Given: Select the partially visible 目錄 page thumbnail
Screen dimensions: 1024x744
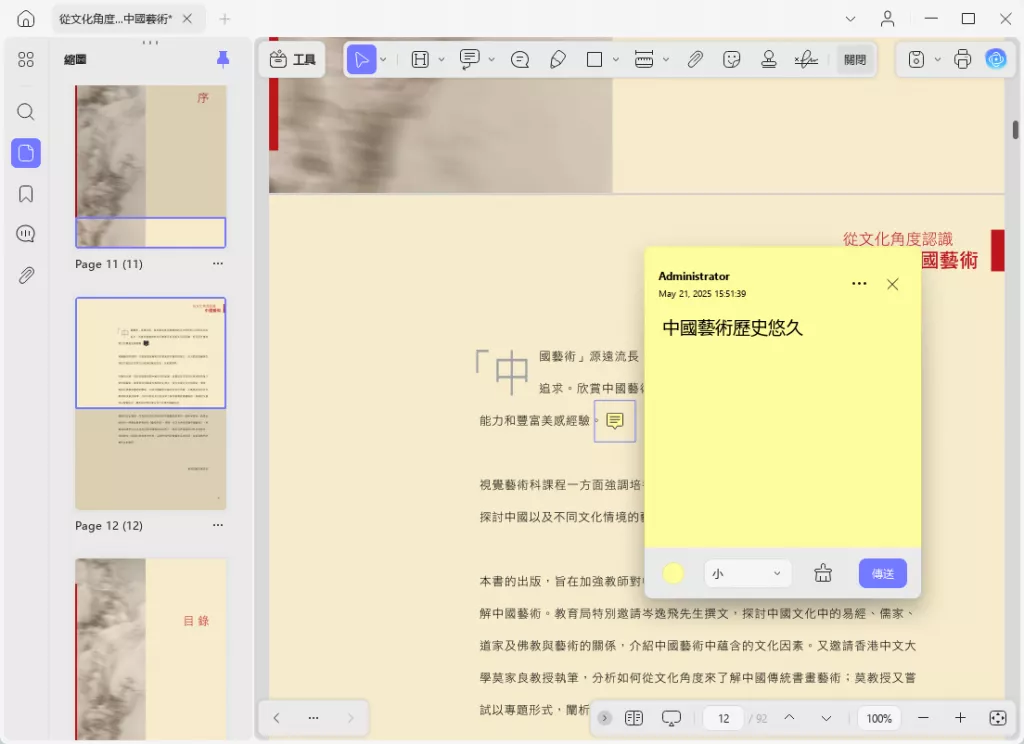Looking at the screenshot, I should (150, 649).
